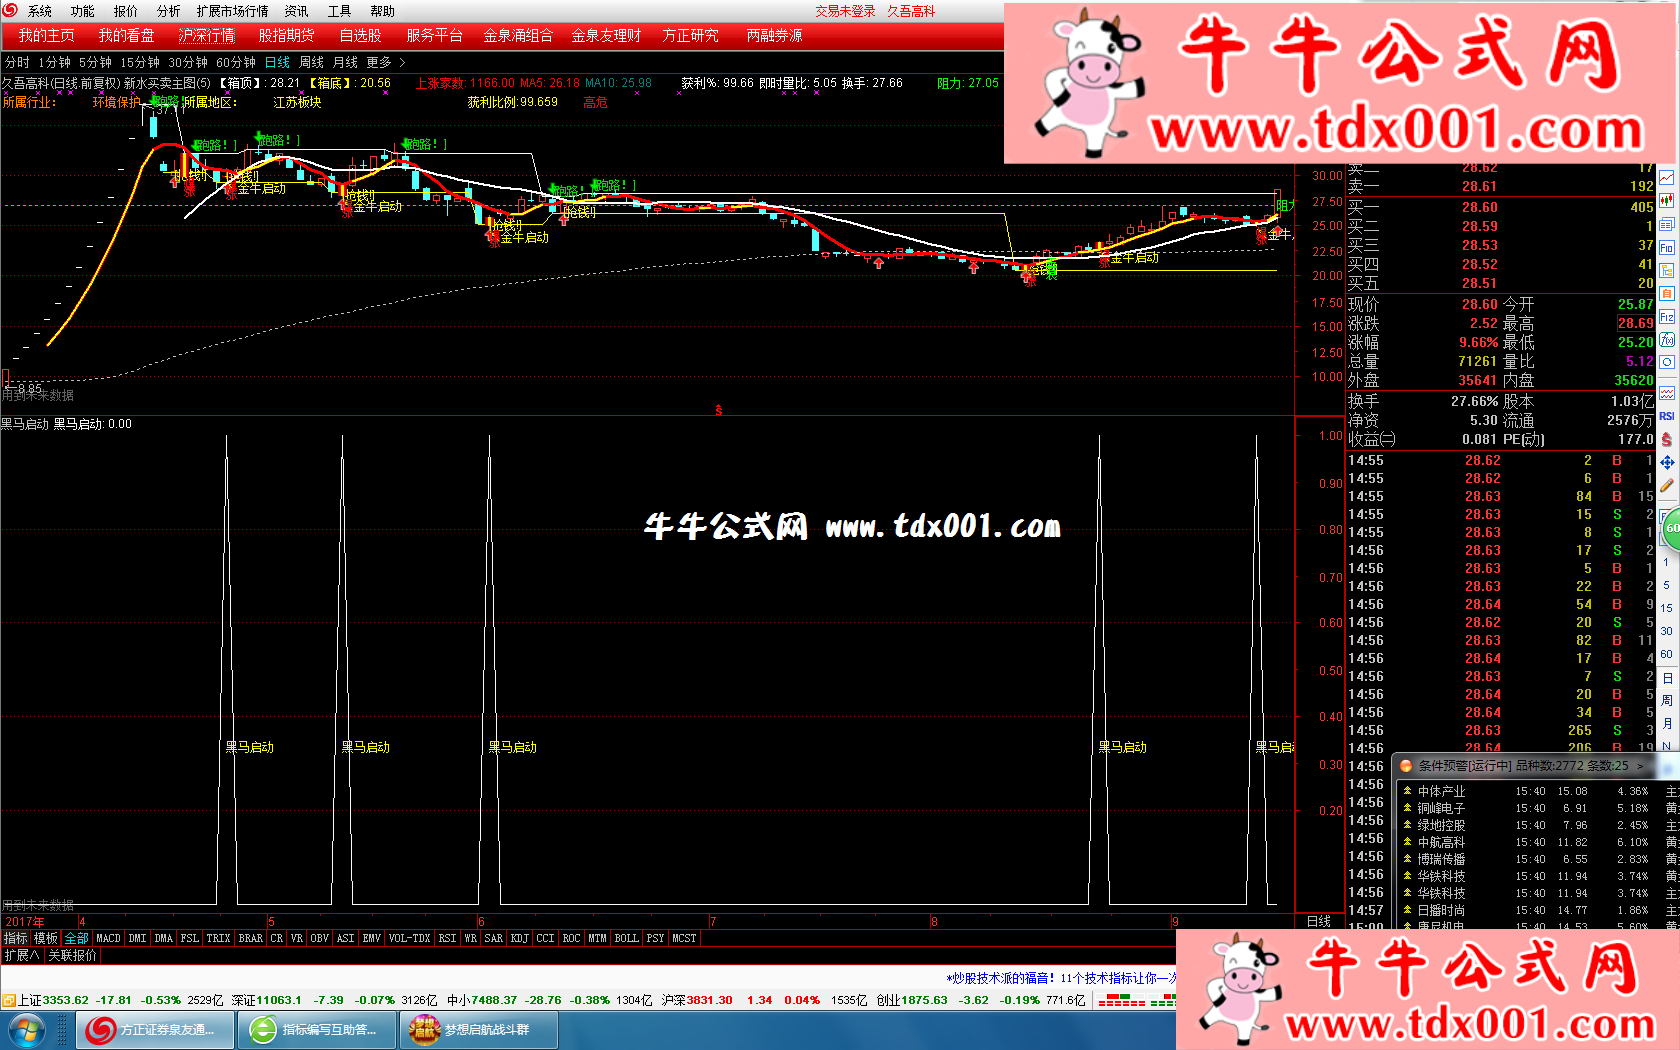Screen dimensions: 1680x1050
Task: Select the KDJ indicator tab
Action: [x=519, y=938]
